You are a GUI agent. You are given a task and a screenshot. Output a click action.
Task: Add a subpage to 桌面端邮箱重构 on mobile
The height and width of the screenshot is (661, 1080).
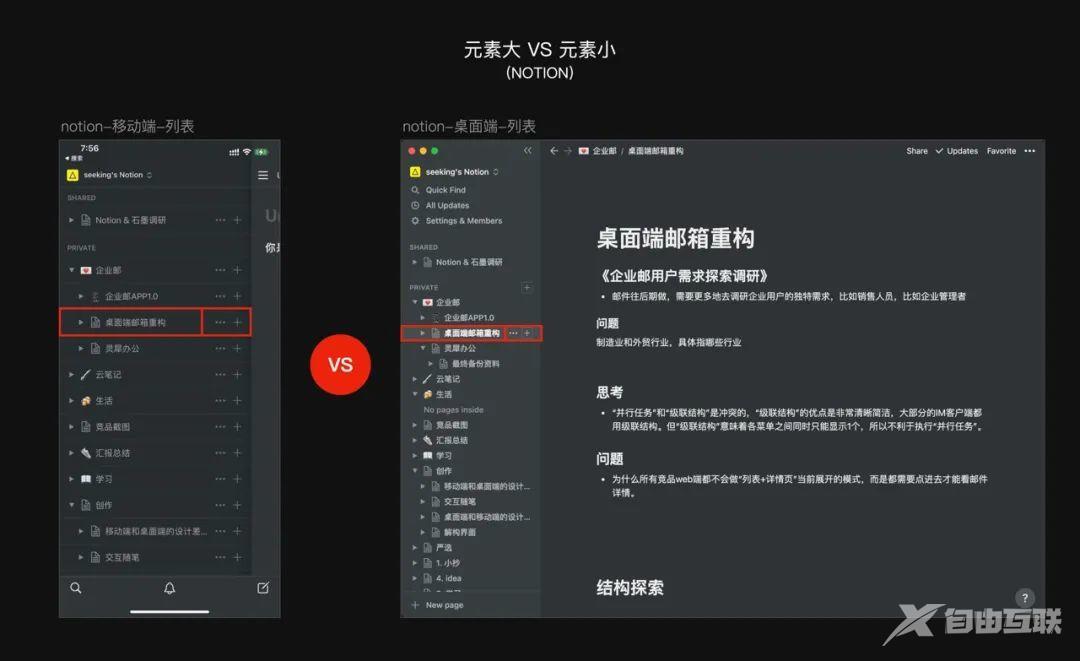pos(237,322)
